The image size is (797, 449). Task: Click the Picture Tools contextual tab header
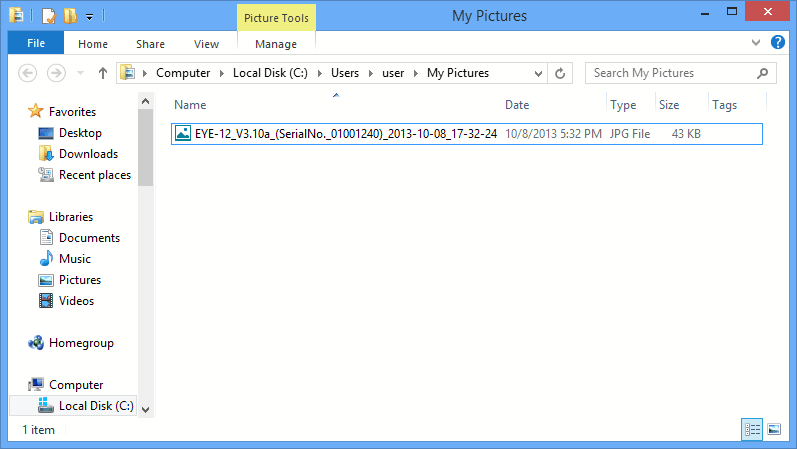(276, 18)
